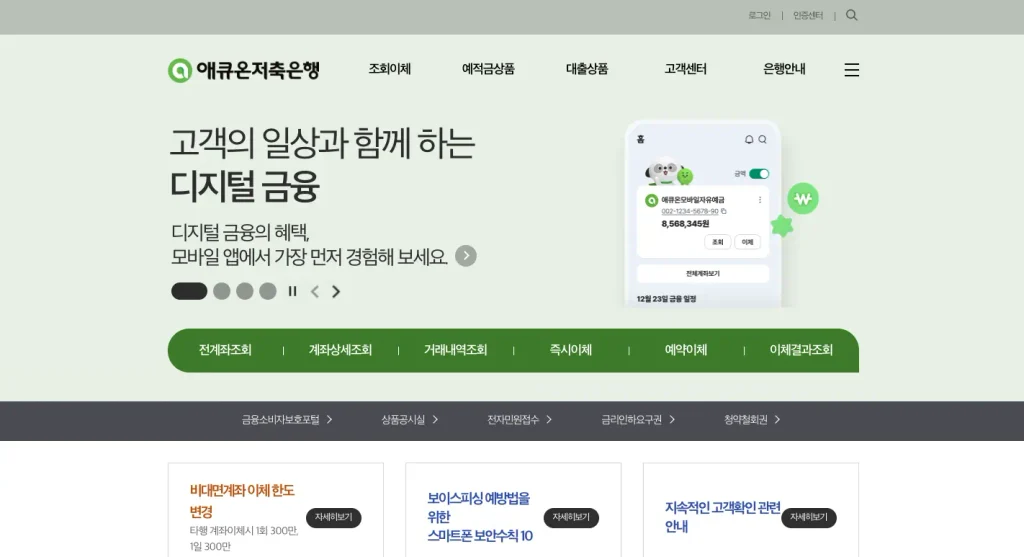Screen dimensions: 1024x557
Task: Click the 고객의 일상과 함께 하는 headline
Action: point(323,143)
